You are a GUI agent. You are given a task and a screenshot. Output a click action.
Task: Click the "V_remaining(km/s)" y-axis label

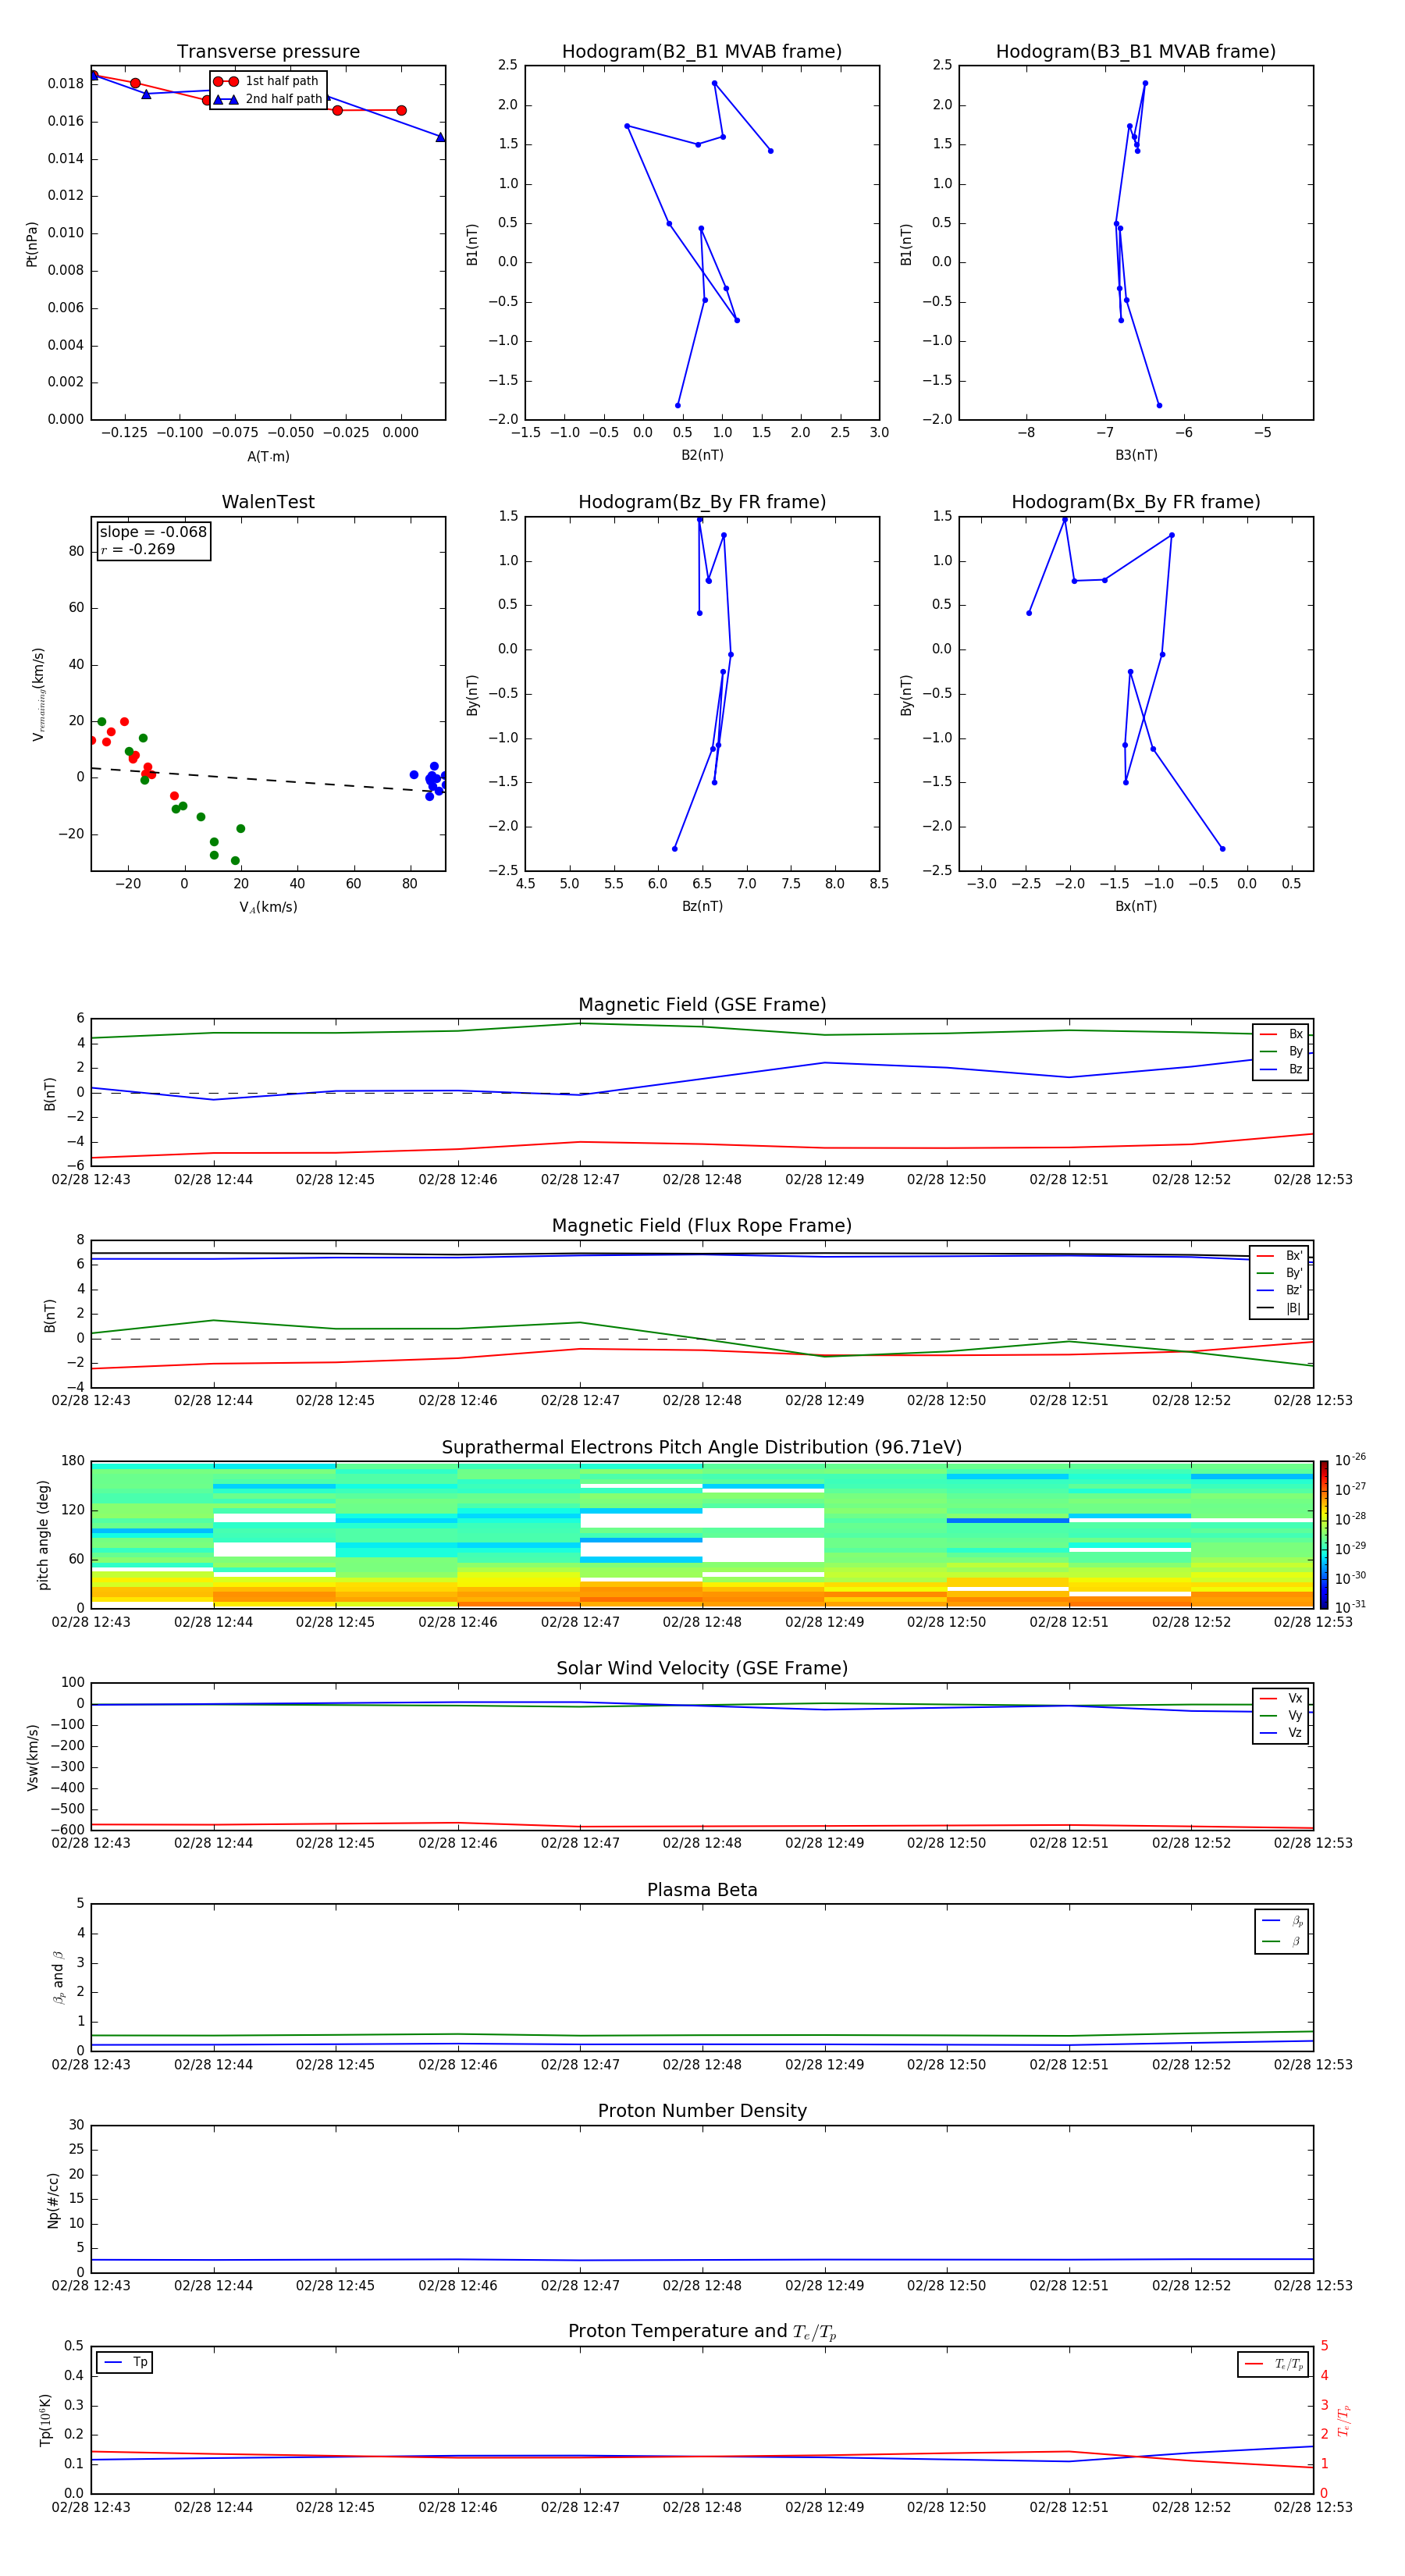coord(38,694)
